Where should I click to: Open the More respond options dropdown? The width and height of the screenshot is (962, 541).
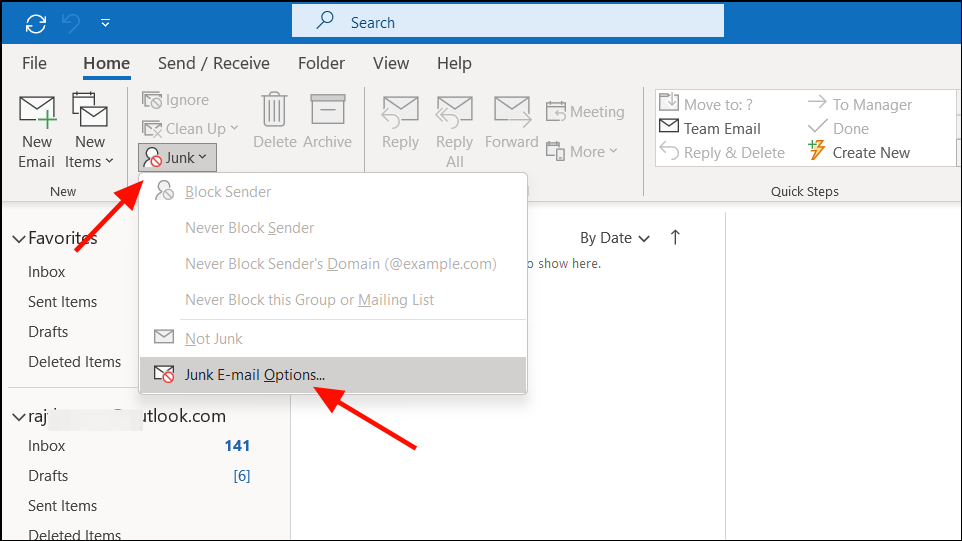(582, 152)
